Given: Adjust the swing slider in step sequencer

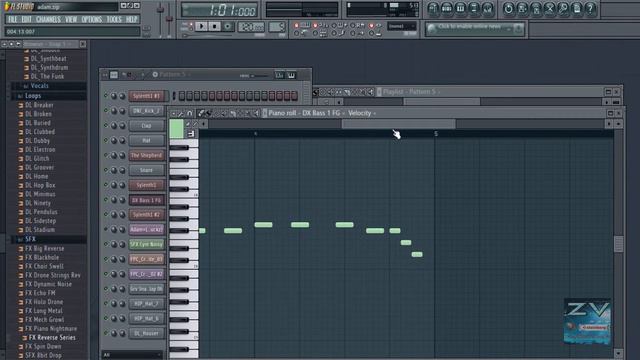Looking at the screenshot, I should [259, 76].
